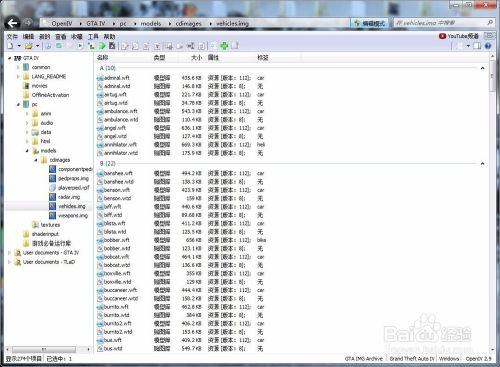Expand the audio folder node
Image resolution: width=500 pixels, height=367 pixels.
(x=27, y=123)
